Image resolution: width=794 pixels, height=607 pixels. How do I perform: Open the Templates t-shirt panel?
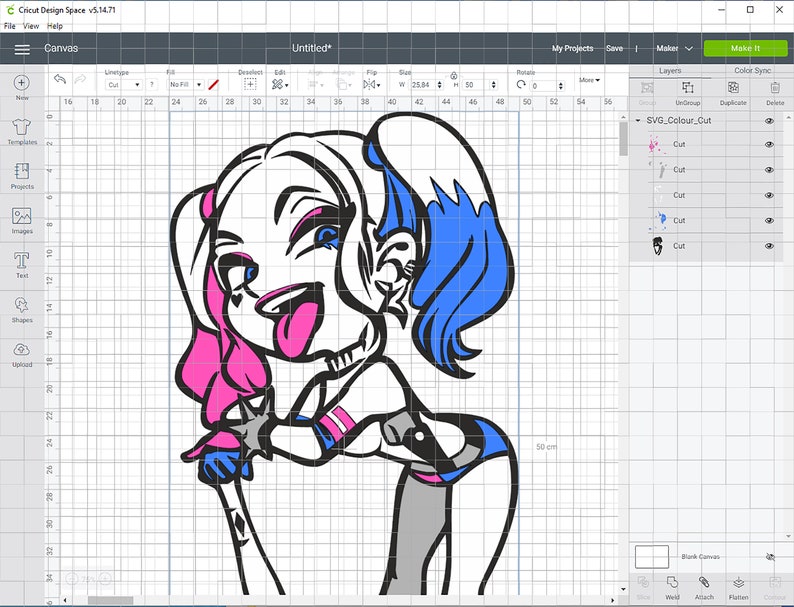[22, 127]
